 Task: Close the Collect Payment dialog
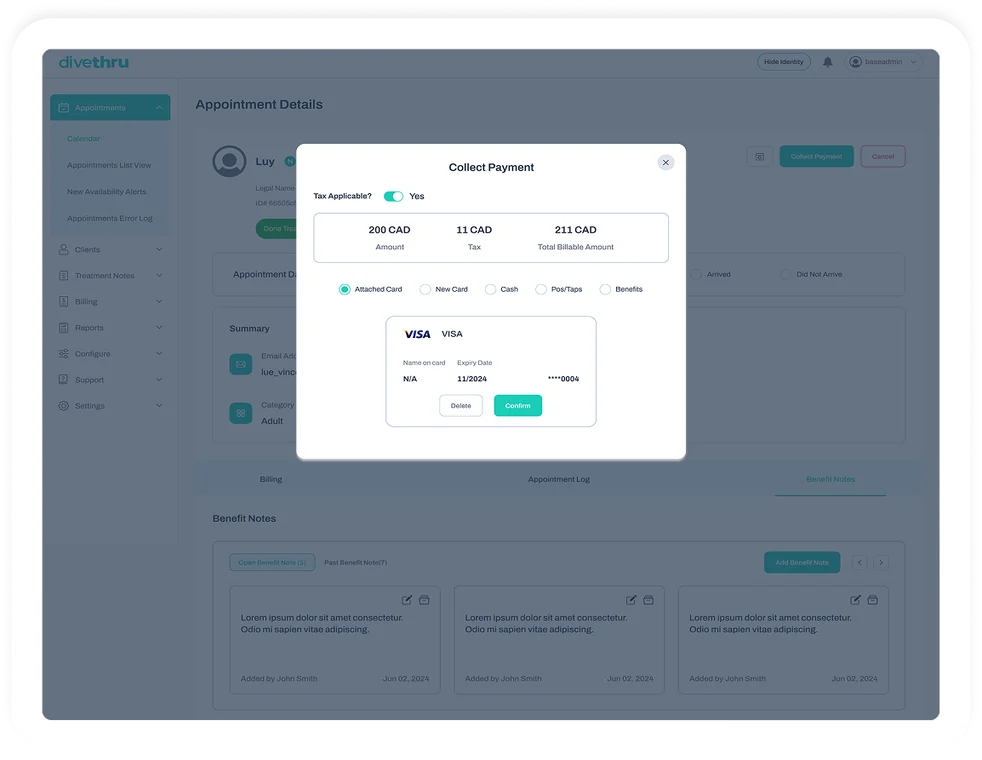tap(666, 163)
